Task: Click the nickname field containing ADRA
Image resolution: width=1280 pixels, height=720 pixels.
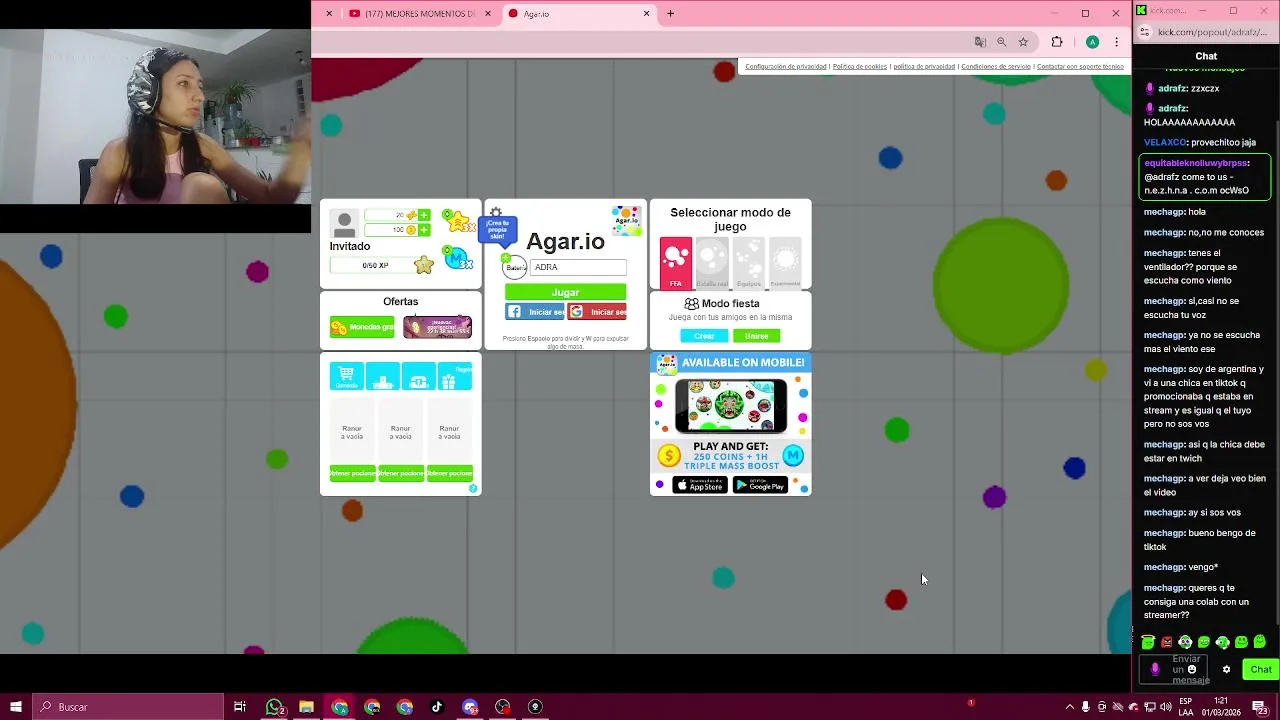Action: [x=578, y=267]
